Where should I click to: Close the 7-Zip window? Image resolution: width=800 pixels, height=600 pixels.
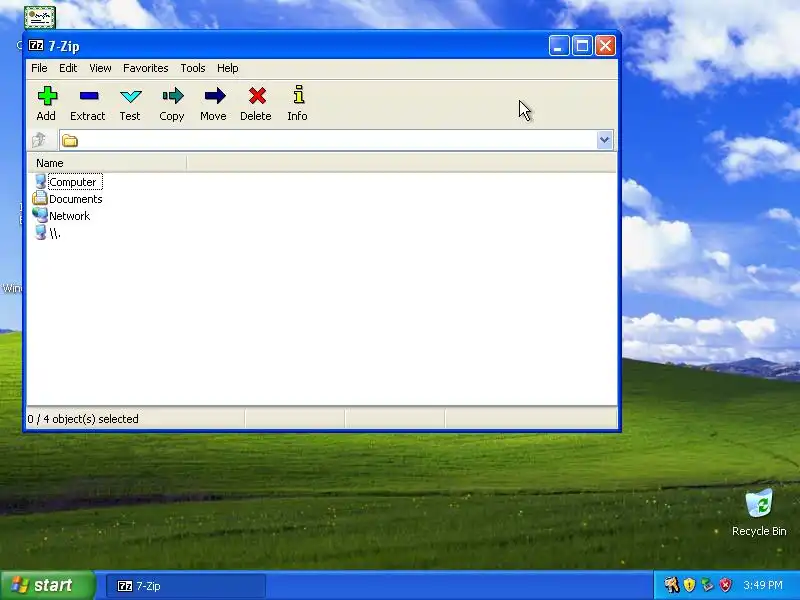pyautogui.click(x=606, y=46)
